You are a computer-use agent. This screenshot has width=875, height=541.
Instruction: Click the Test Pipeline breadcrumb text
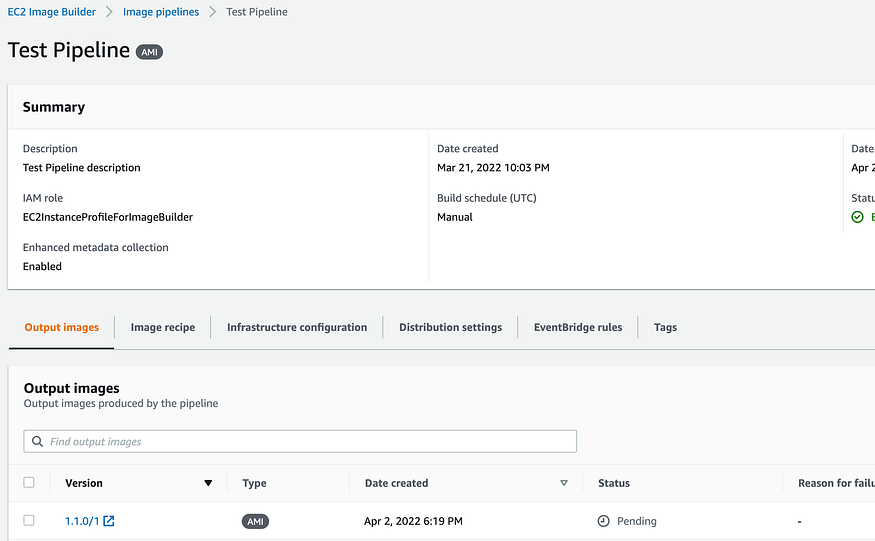(257, 12)
